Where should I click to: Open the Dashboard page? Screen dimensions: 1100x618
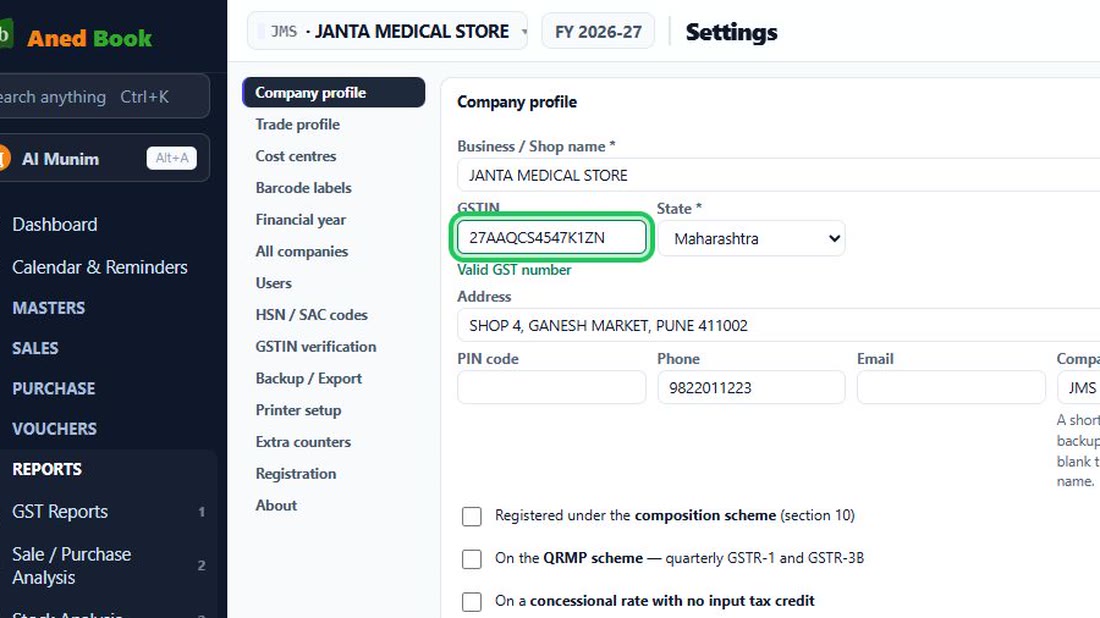pyautogui.click(x=55, y=224)
